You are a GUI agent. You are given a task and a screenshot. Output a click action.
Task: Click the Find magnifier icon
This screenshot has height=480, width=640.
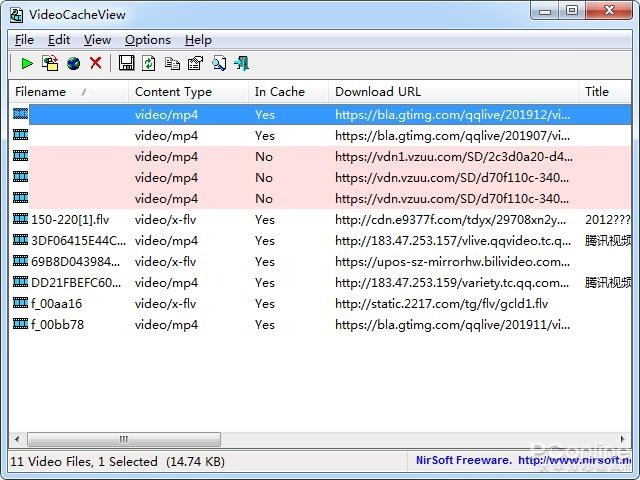(218, 63)
